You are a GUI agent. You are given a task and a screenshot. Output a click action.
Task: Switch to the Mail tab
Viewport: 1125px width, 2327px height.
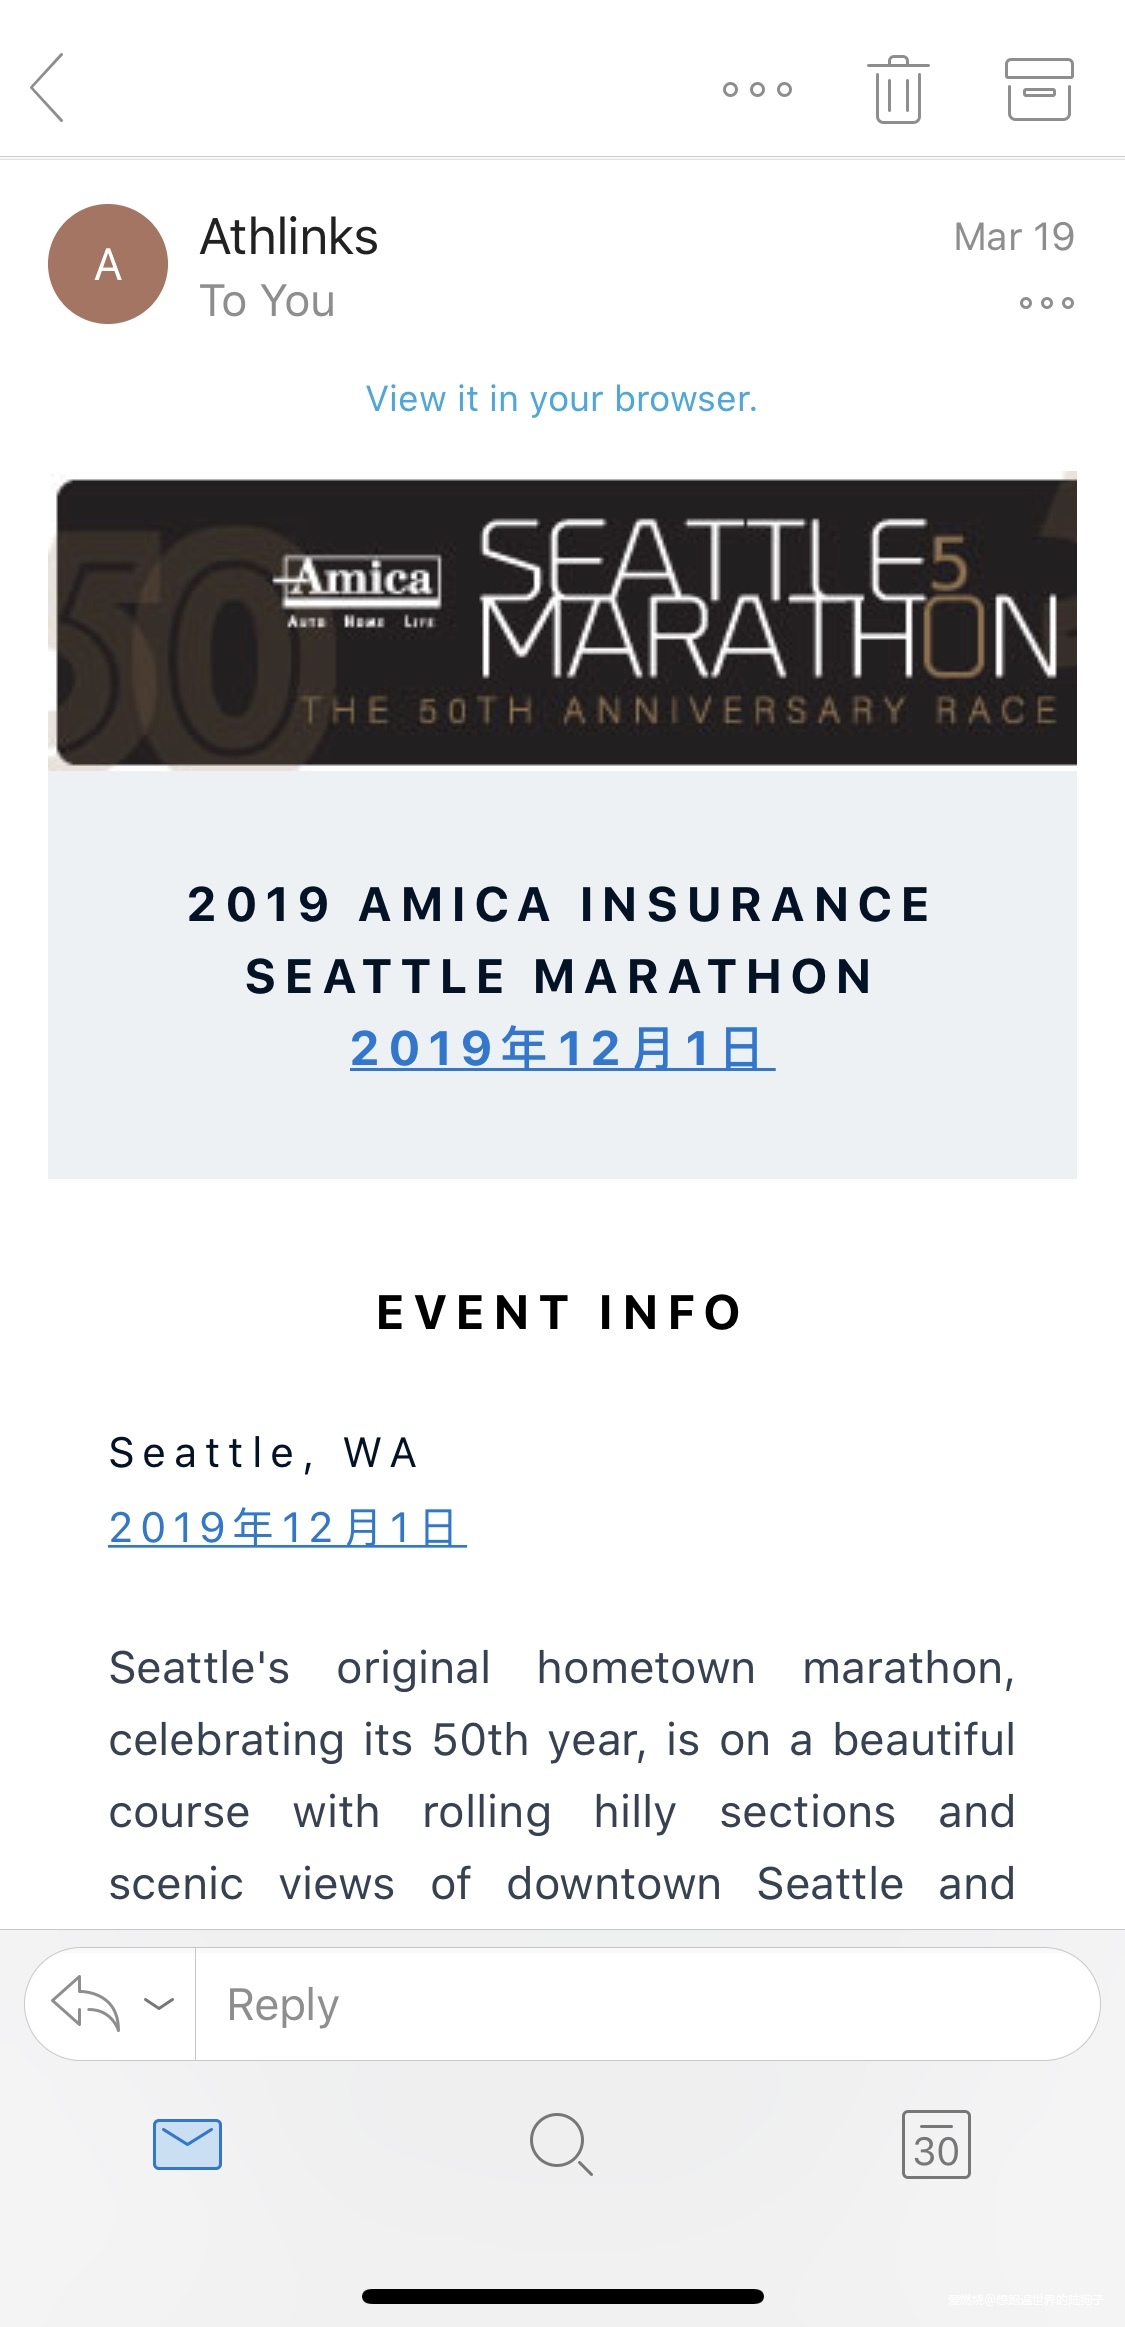(x=187, y=2144)
